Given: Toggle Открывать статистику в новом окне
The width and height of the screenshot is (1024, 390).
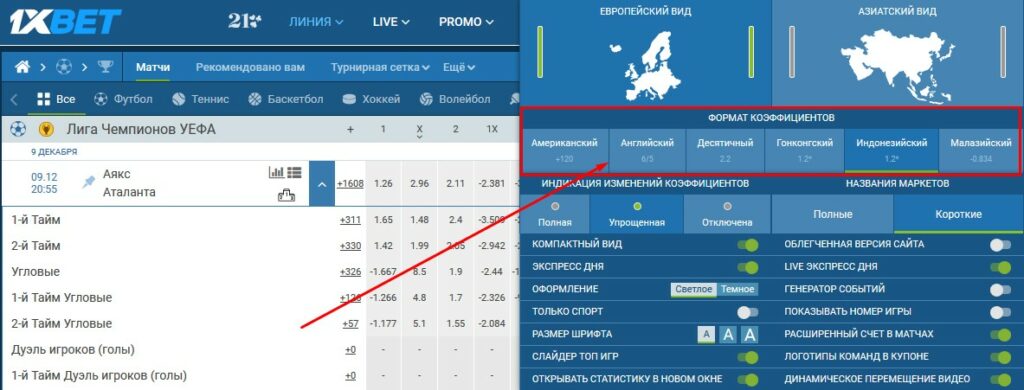Looking at the screenshot, I should coord(748,379).
